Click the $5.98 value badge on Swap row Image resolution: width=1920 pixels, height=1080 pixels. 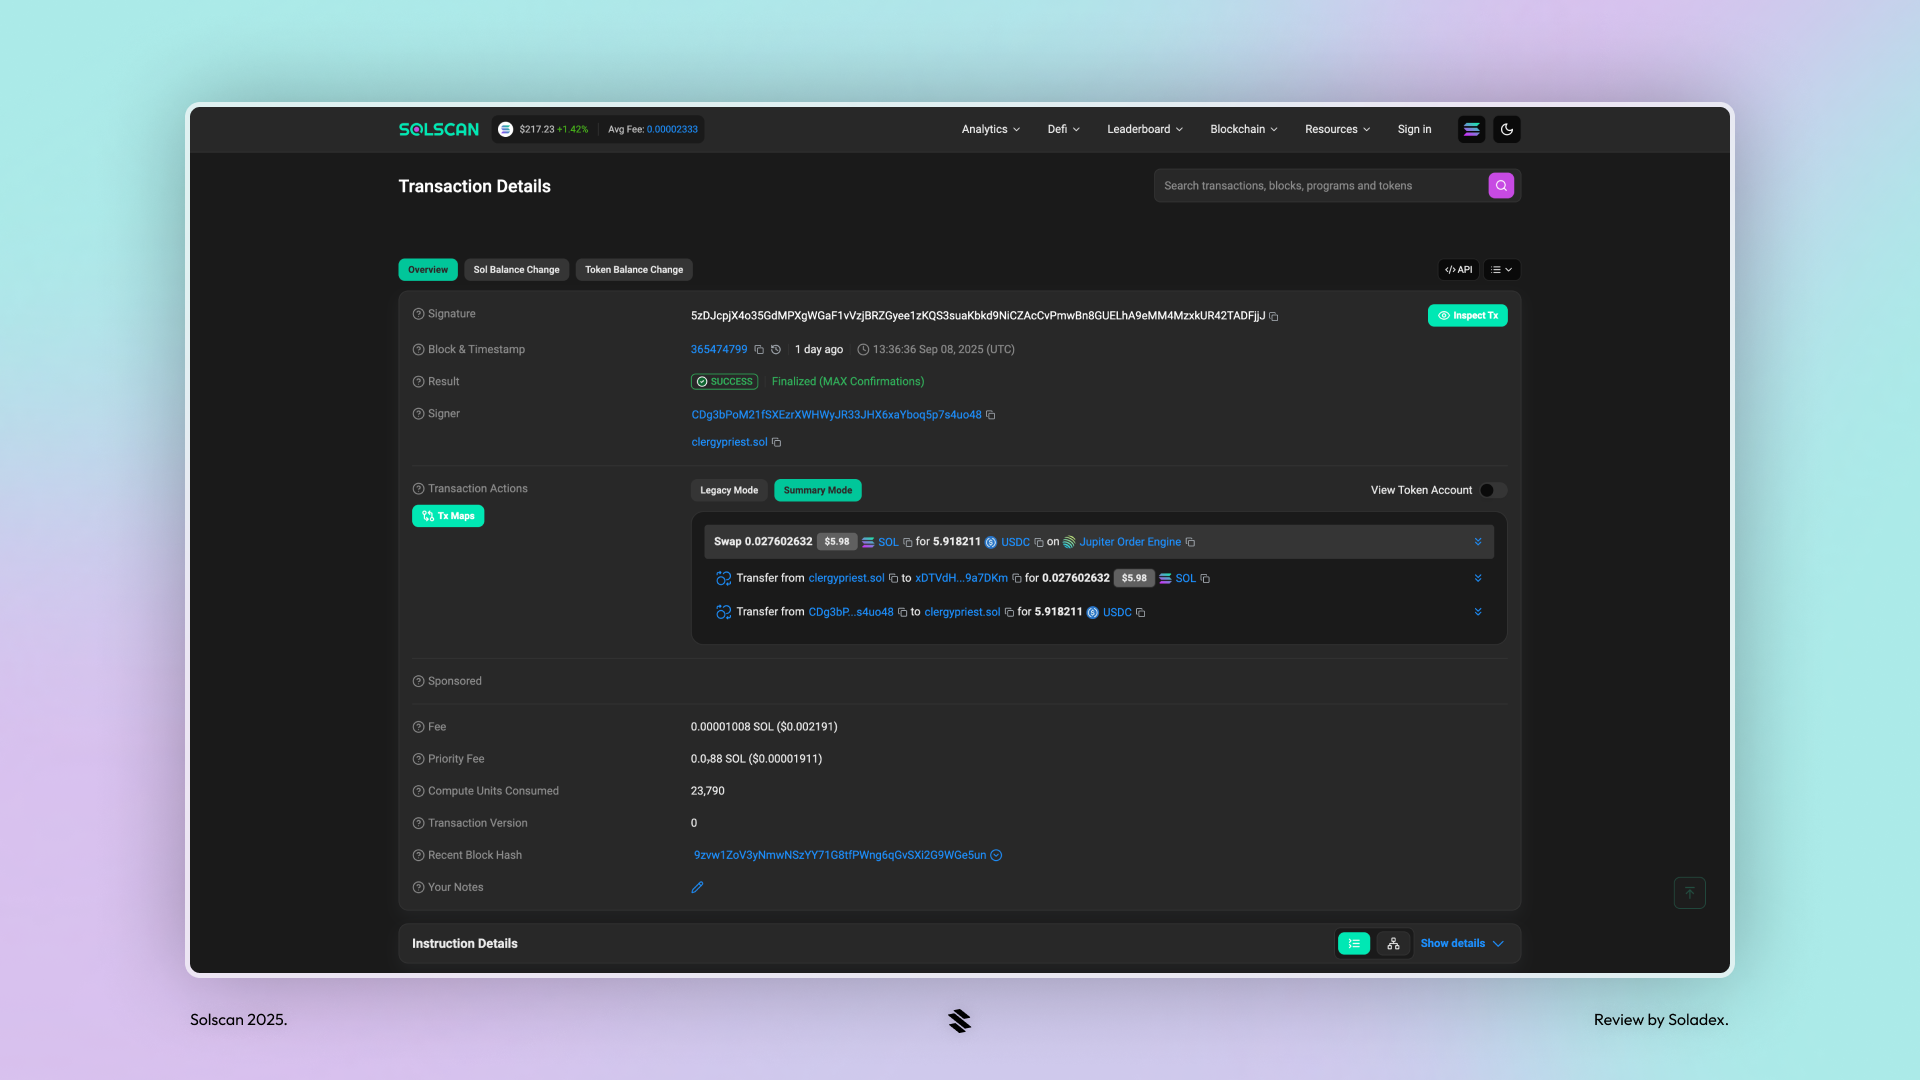pos(836,541)
